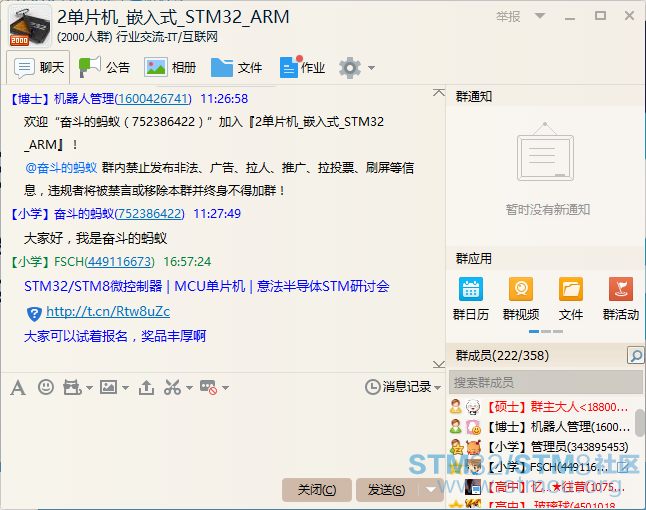Click the empty notification board icon

(x=545, y=152)
